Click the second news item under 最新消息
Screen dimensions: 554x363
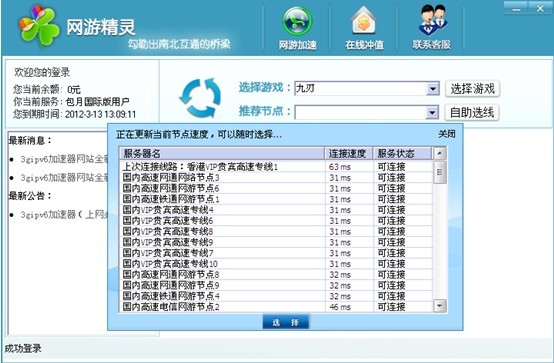[64, 177]
